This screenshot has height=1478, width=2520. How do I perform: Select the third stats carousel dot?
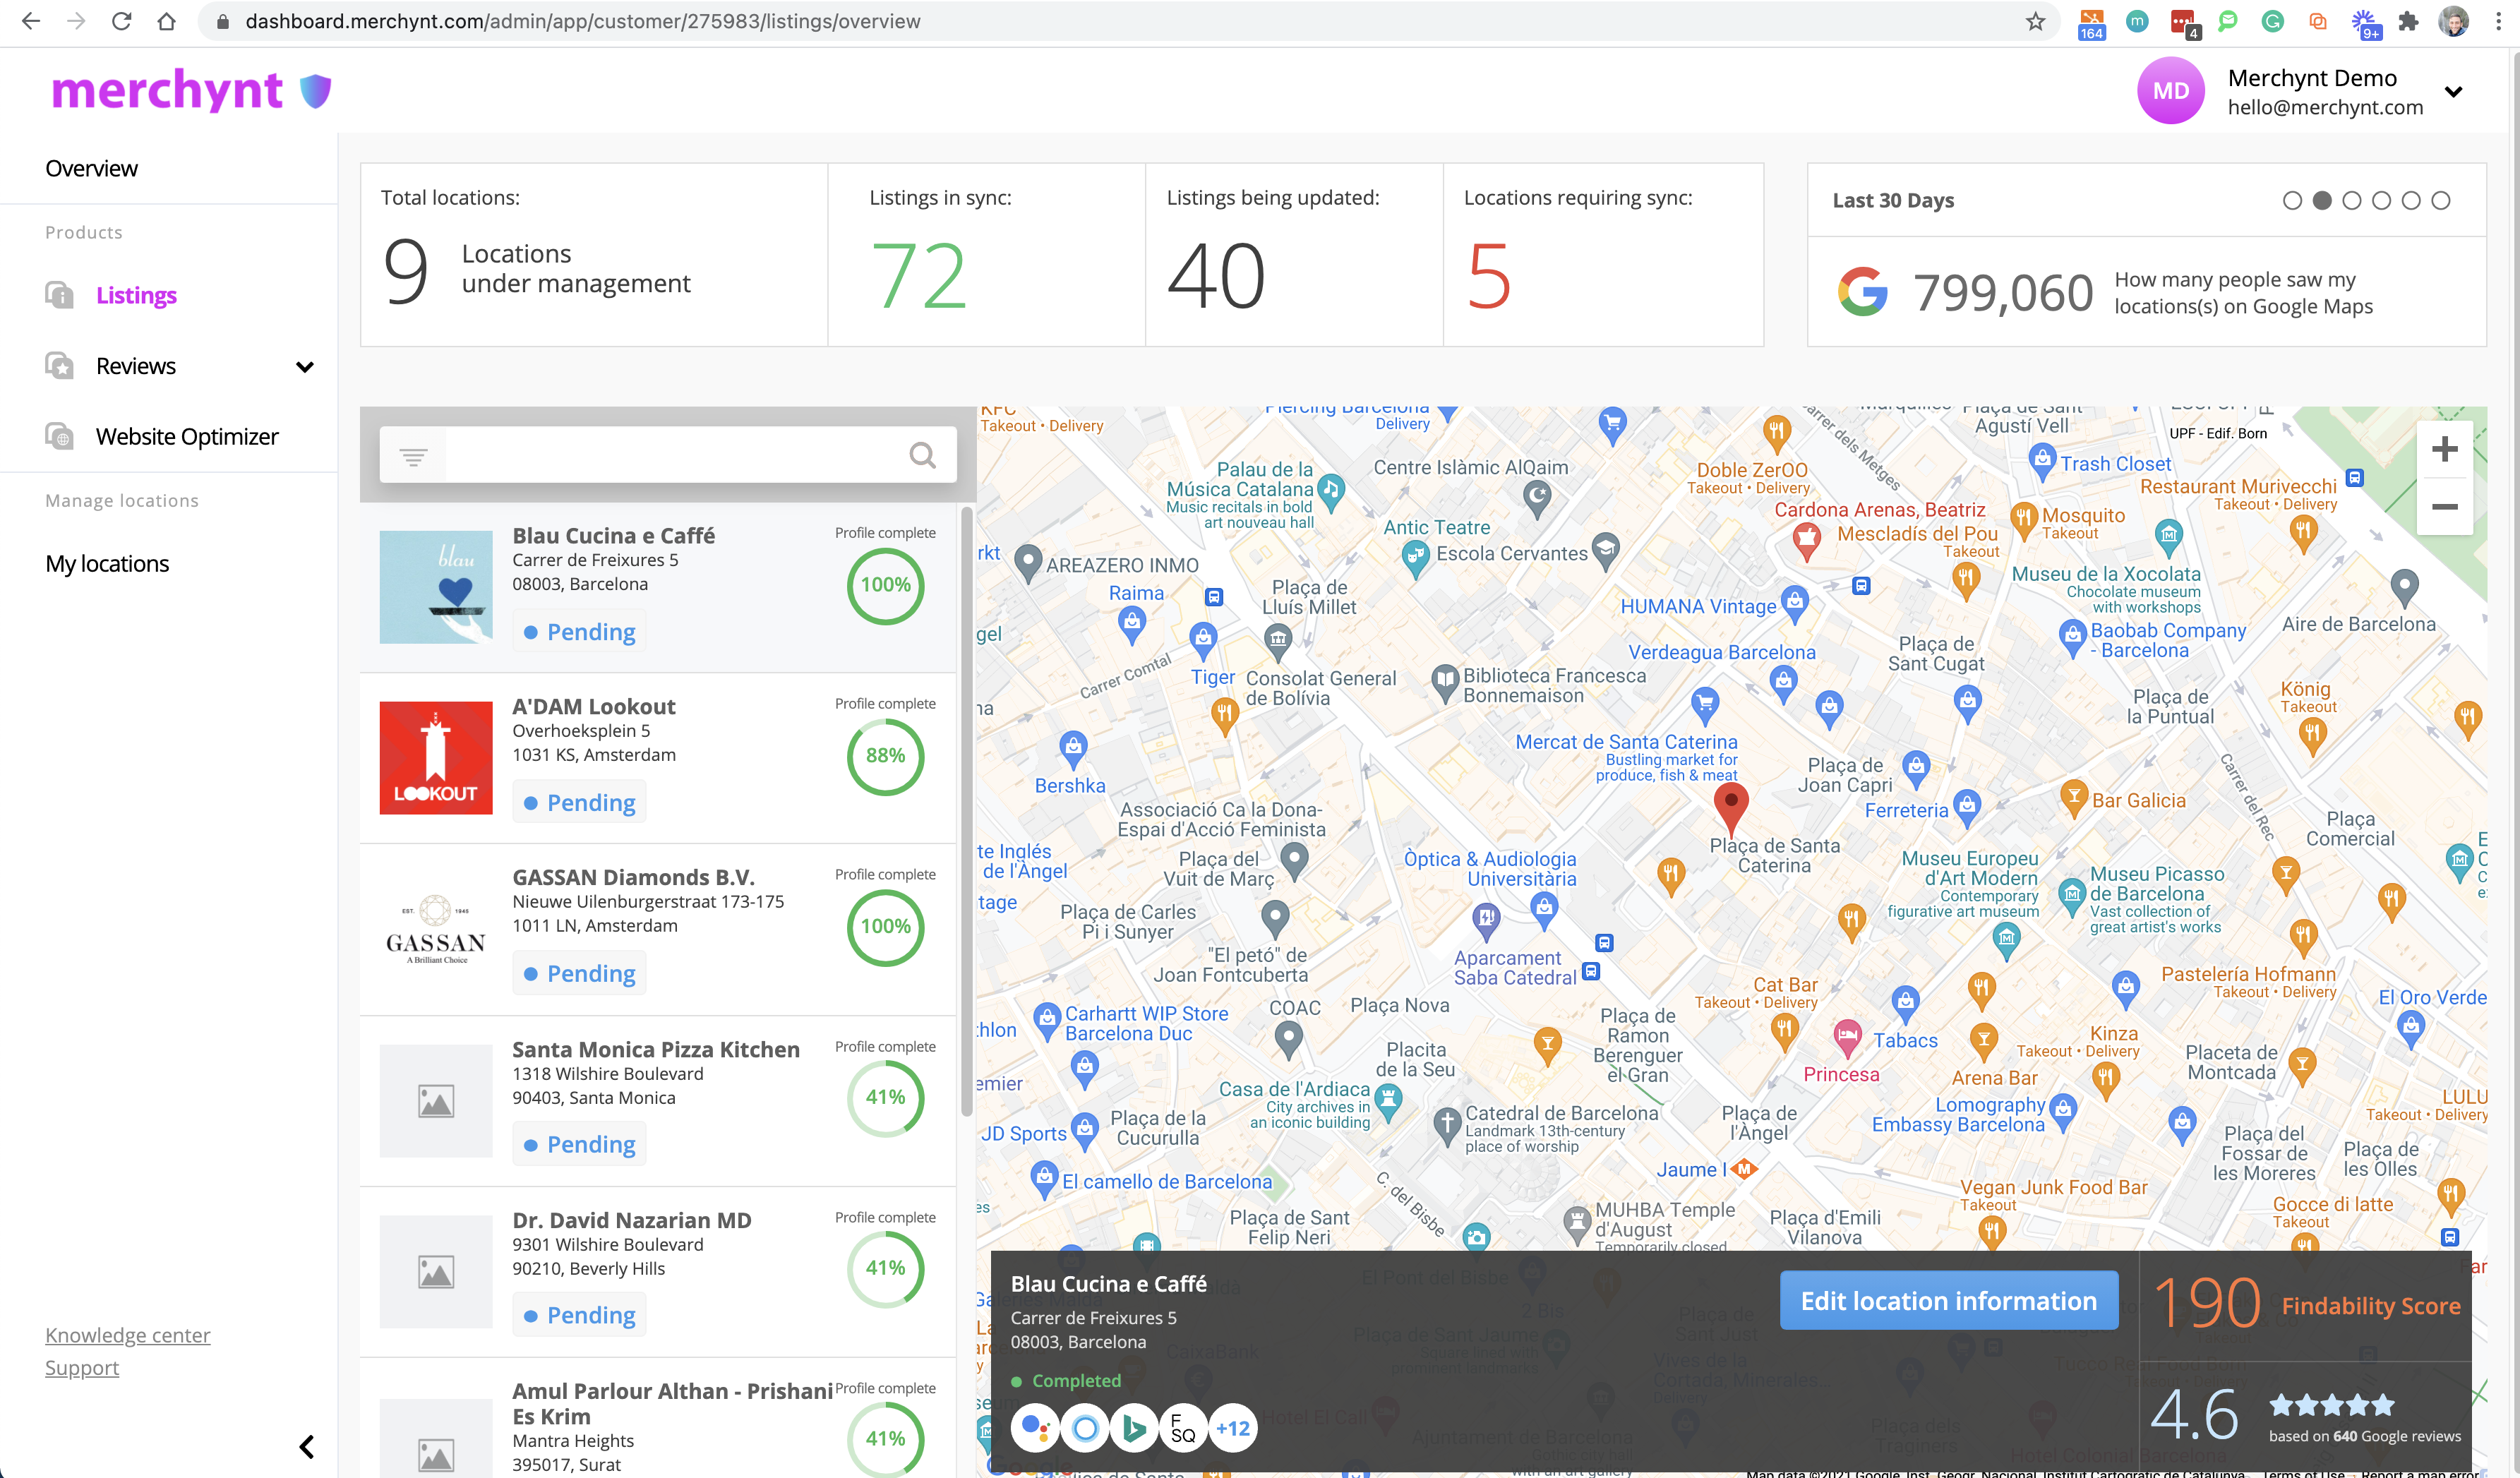point(2351,201)
